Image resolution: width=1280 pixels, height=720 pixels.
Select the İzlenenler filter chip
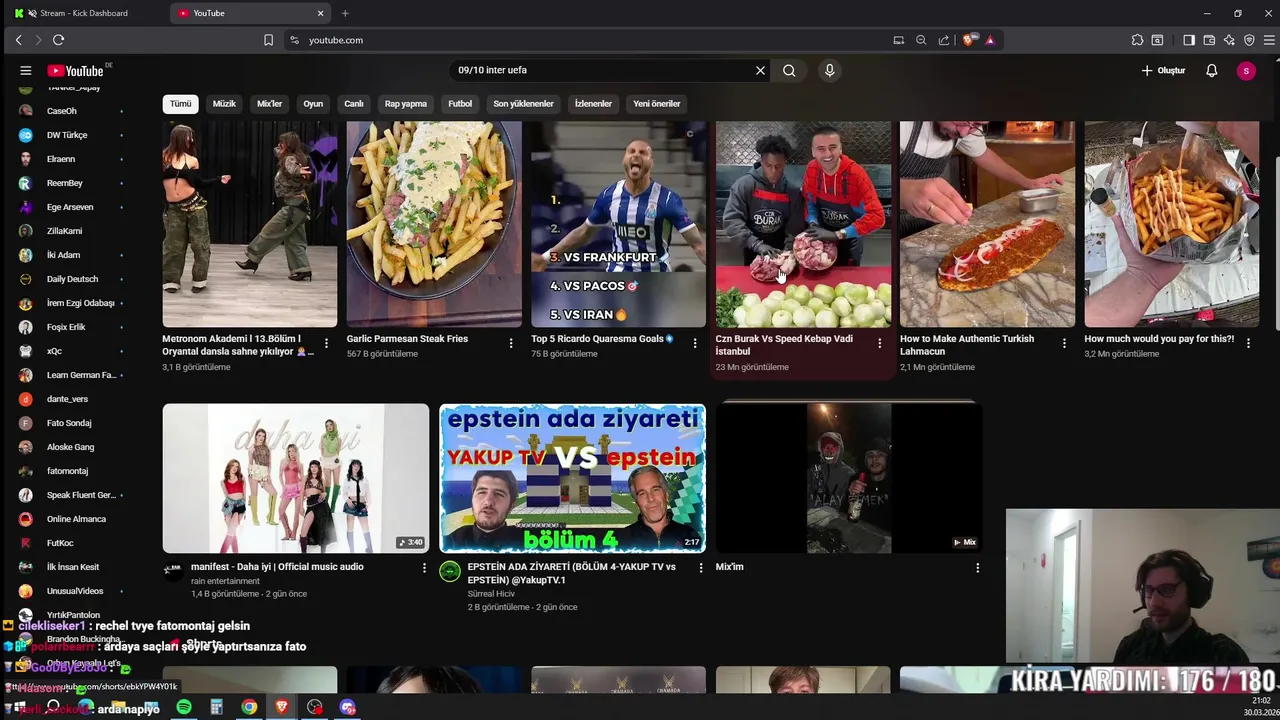(593, 104)
